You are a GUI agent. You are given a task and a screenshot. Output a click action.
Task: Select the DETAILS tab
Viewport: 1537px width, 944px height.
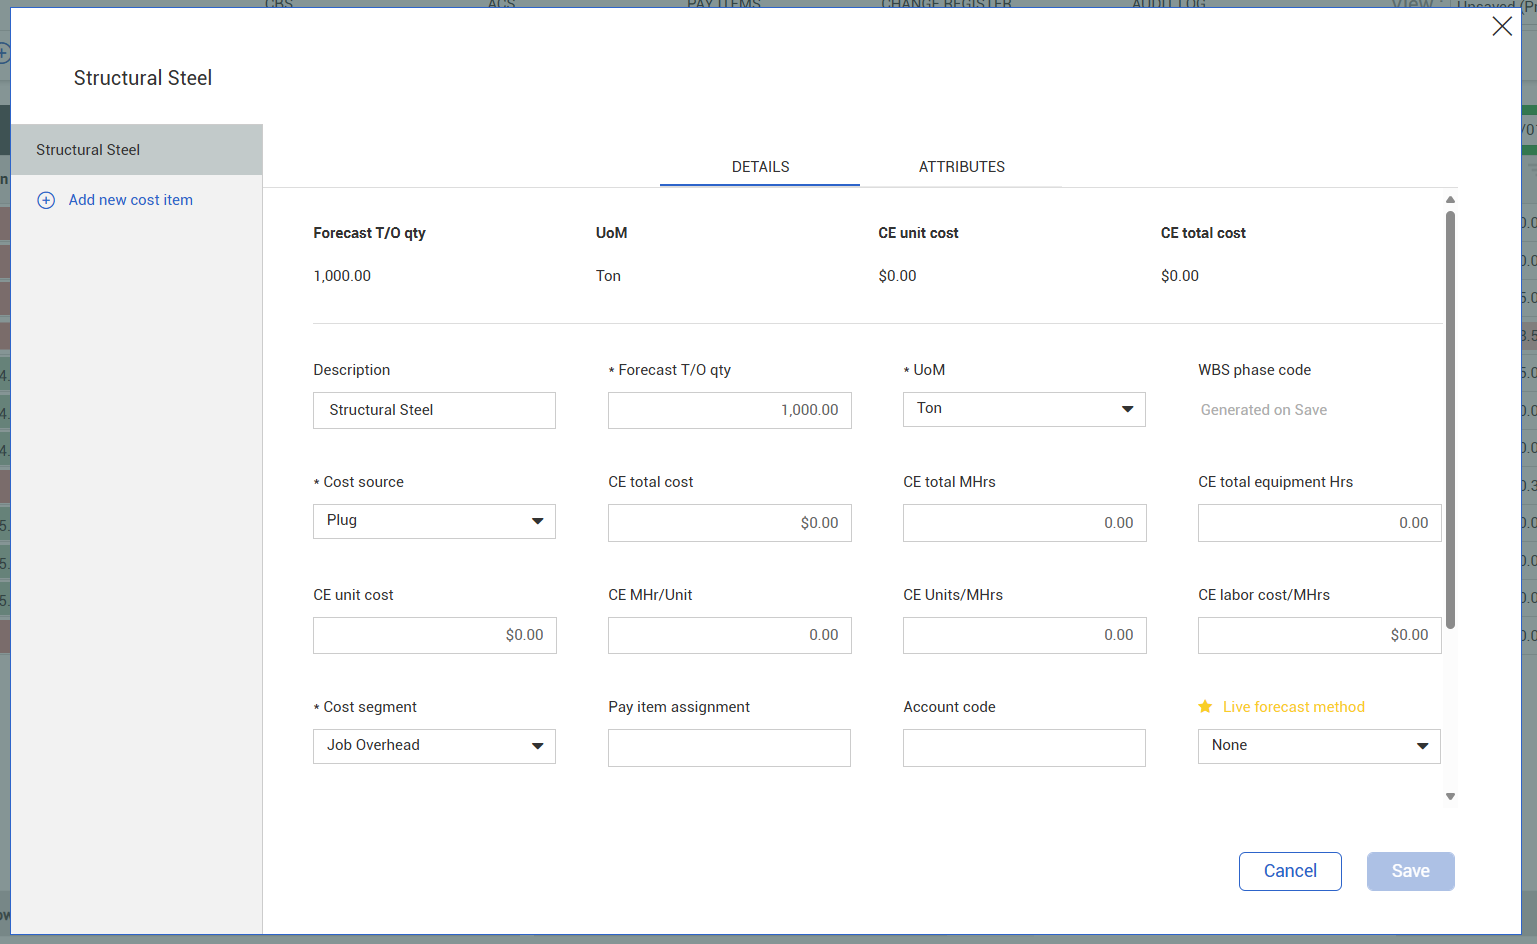click(x=760, y=167)
